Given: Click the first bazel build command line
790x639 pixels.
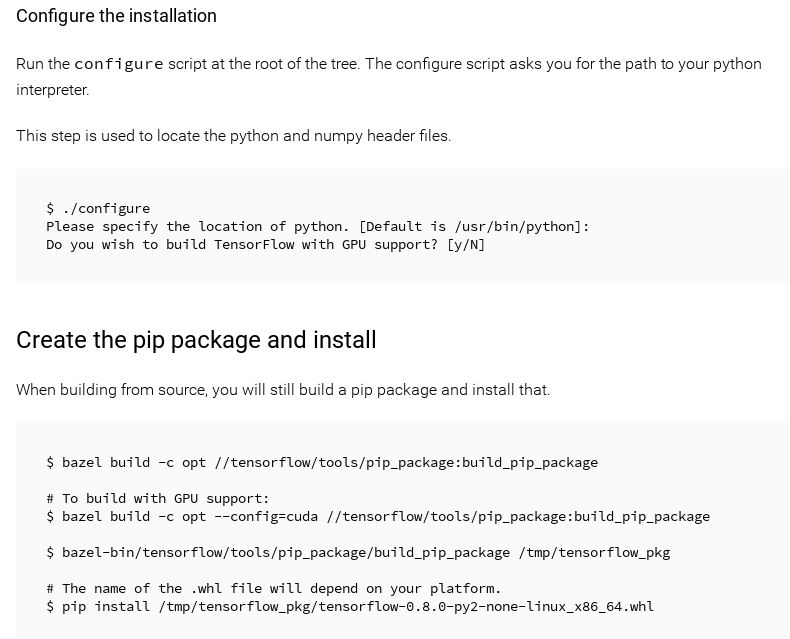Looking at the screenshot, I should [322, 463].
